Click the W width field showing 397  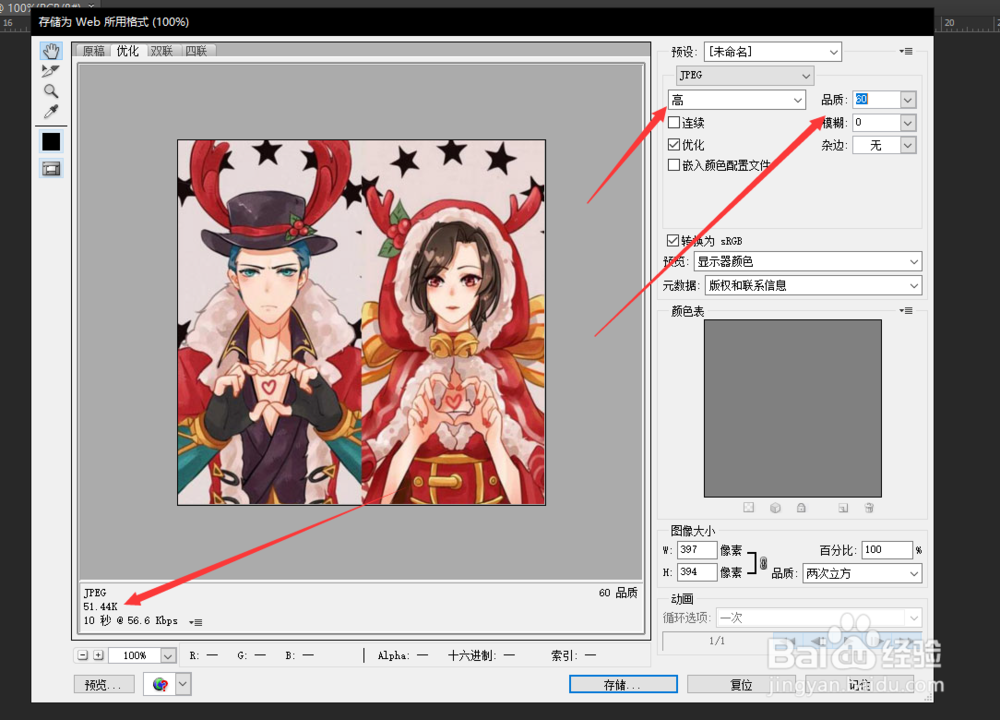(697, 550)
